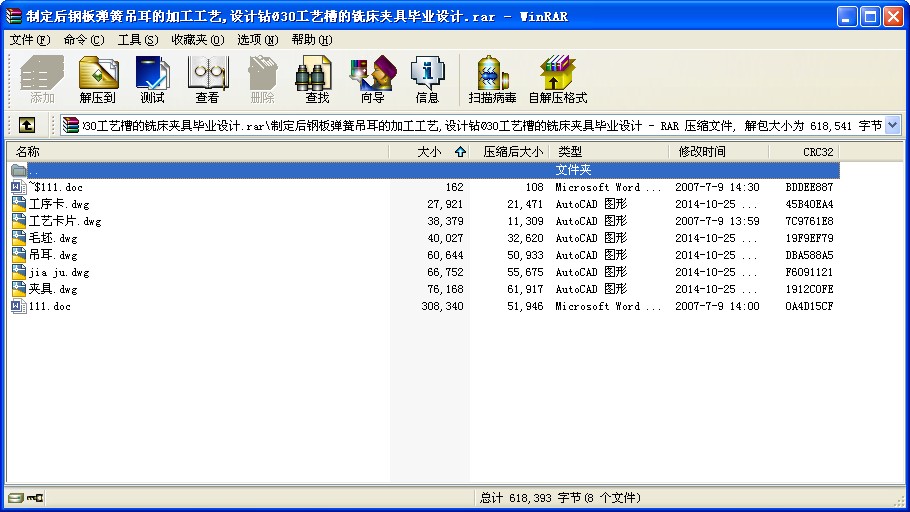Open the 收藏夹(O) menu
910x512 pixels.
pos(197,39)
